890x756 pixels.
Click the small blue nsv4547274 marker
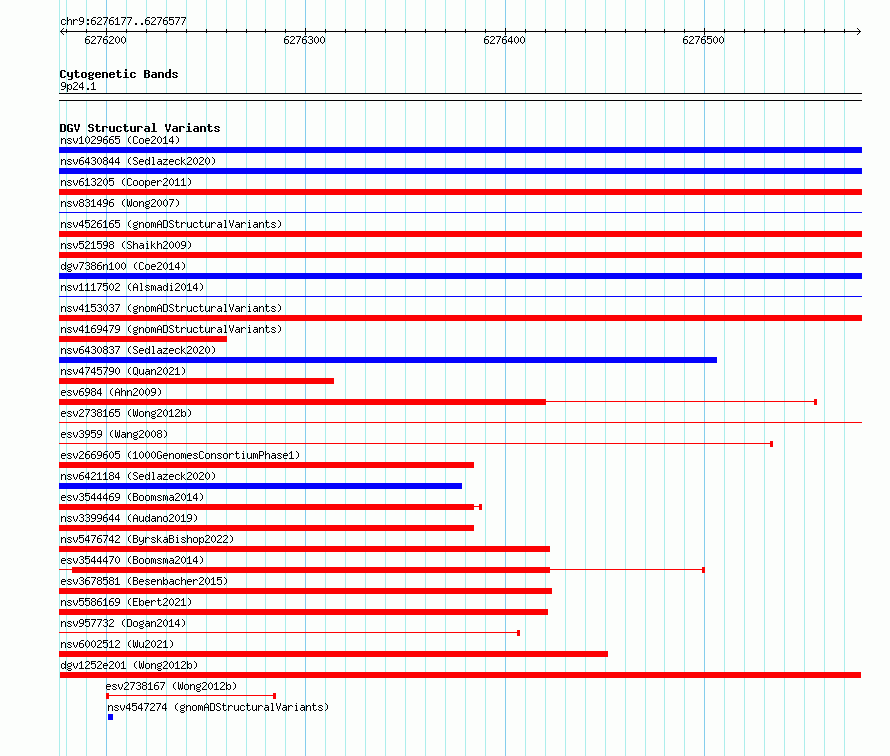pos(111,717)
